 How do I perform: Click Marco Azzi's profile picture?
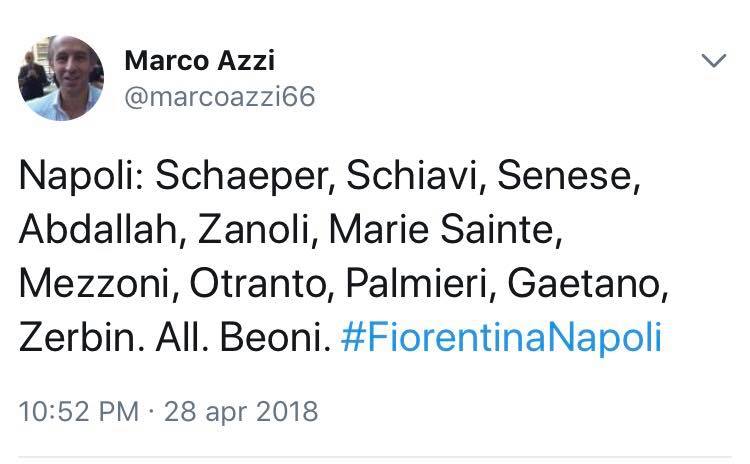(61, 78)
